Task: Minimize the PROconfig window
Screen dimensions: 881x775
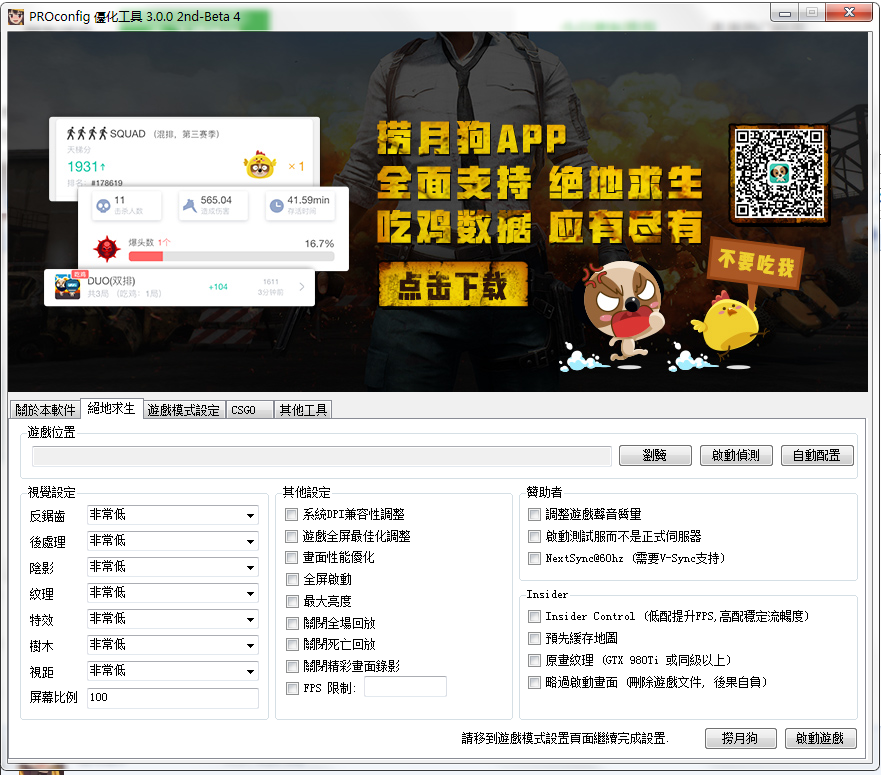Action: 785,12
